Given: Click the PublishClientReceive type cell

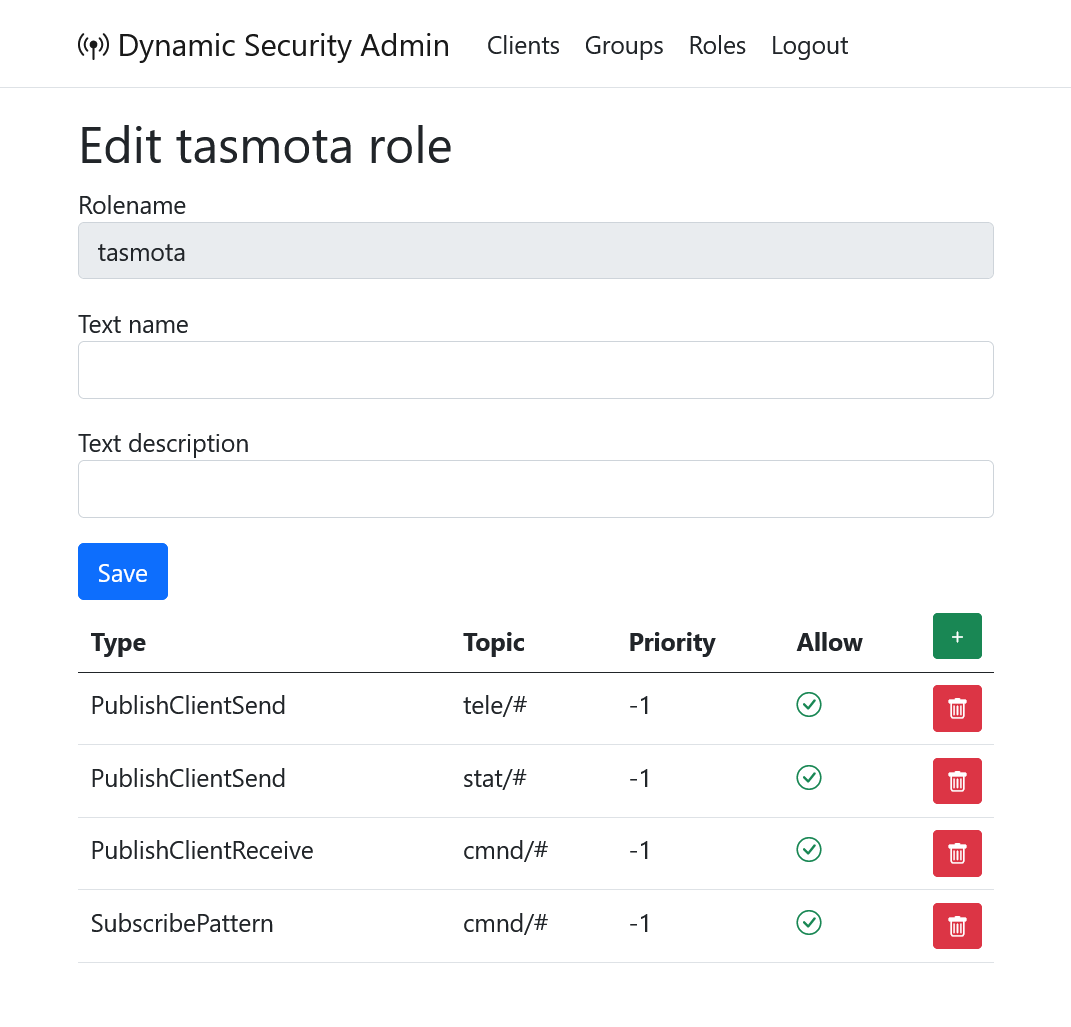Looking at the screenshot, I should (x=202, y=851).
